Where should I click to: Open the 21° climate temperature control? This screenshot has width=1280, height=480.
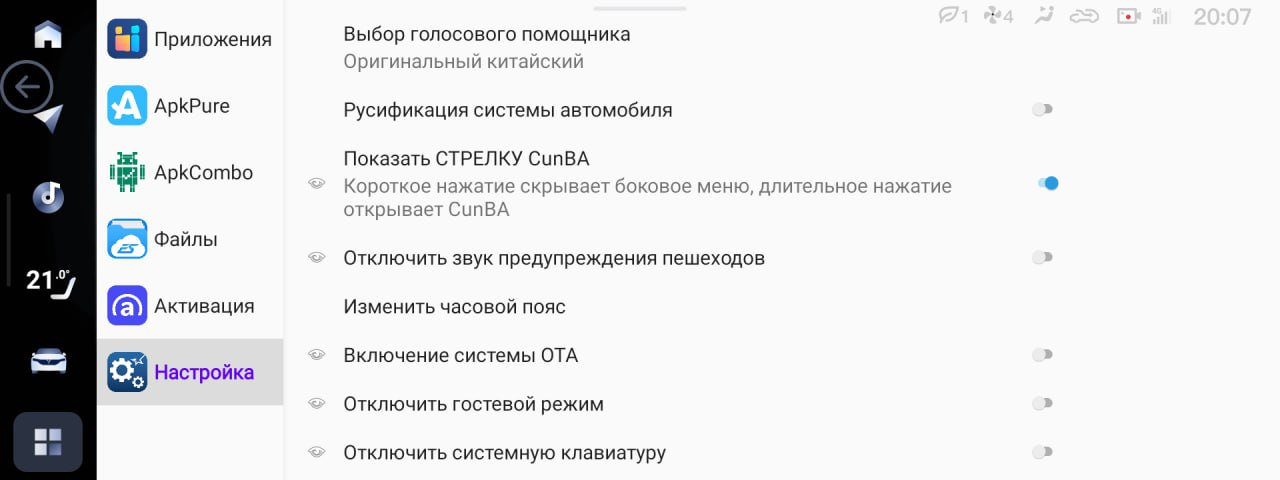pyautogui.click(x=49, y=281)
